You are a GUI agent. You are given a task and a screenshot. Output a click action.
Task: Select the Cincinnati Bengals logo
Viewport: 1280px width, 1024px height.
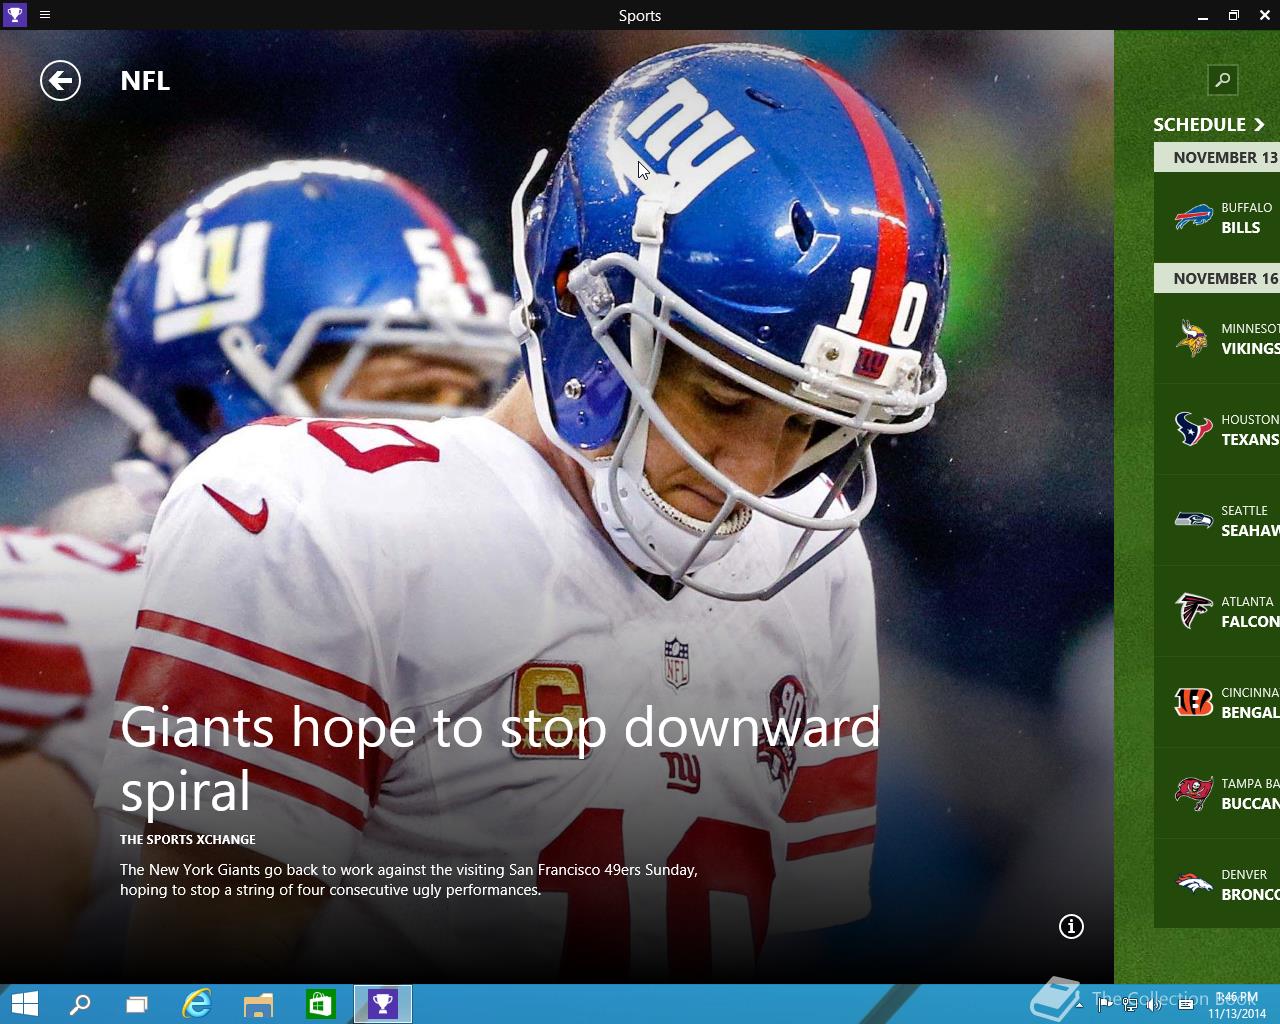tap(1193, 702)
